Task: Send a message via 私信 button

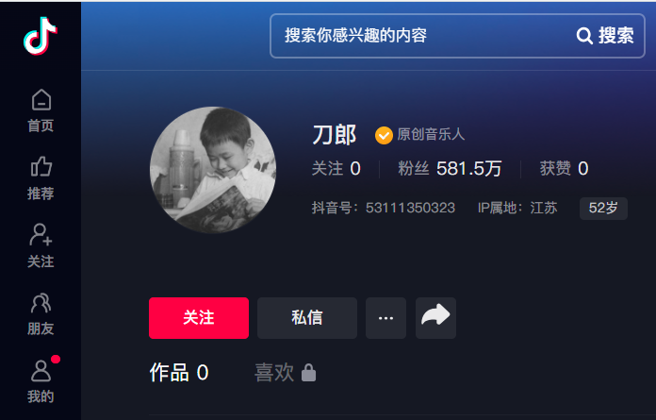Action: [307, 318]
